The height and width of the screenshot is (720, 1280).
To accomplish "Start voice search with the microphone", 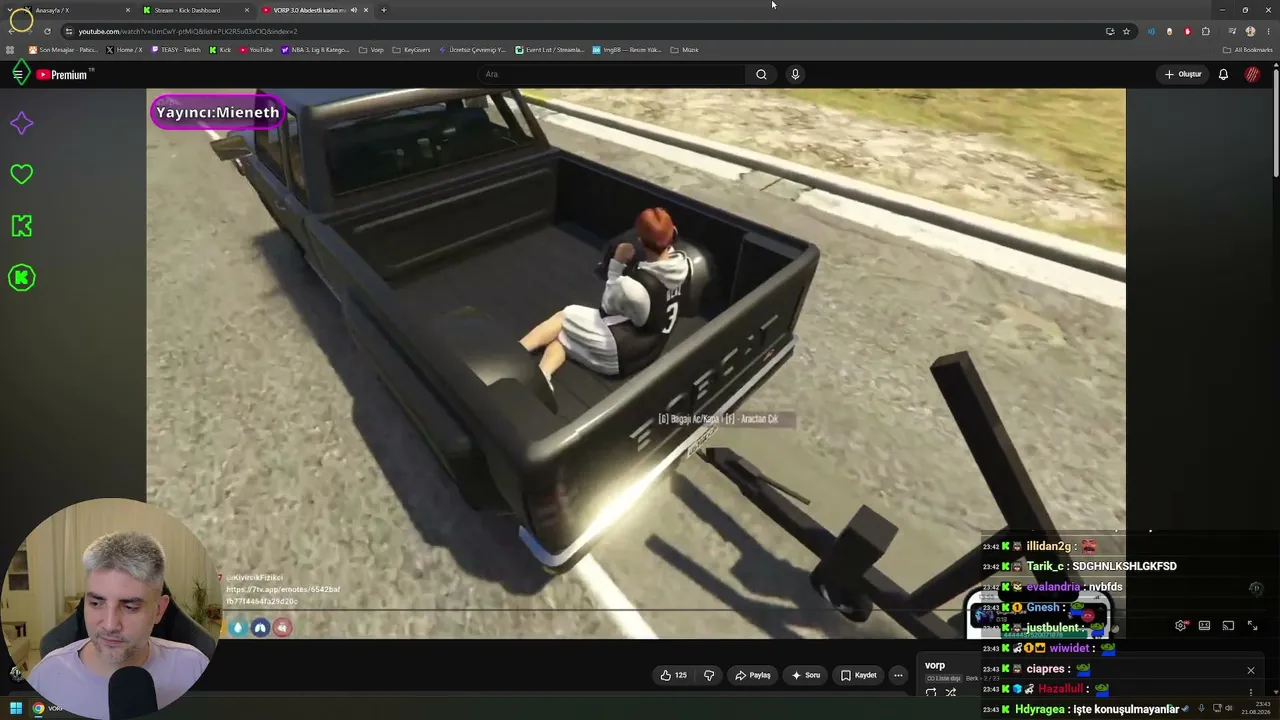I will point(795,74).
